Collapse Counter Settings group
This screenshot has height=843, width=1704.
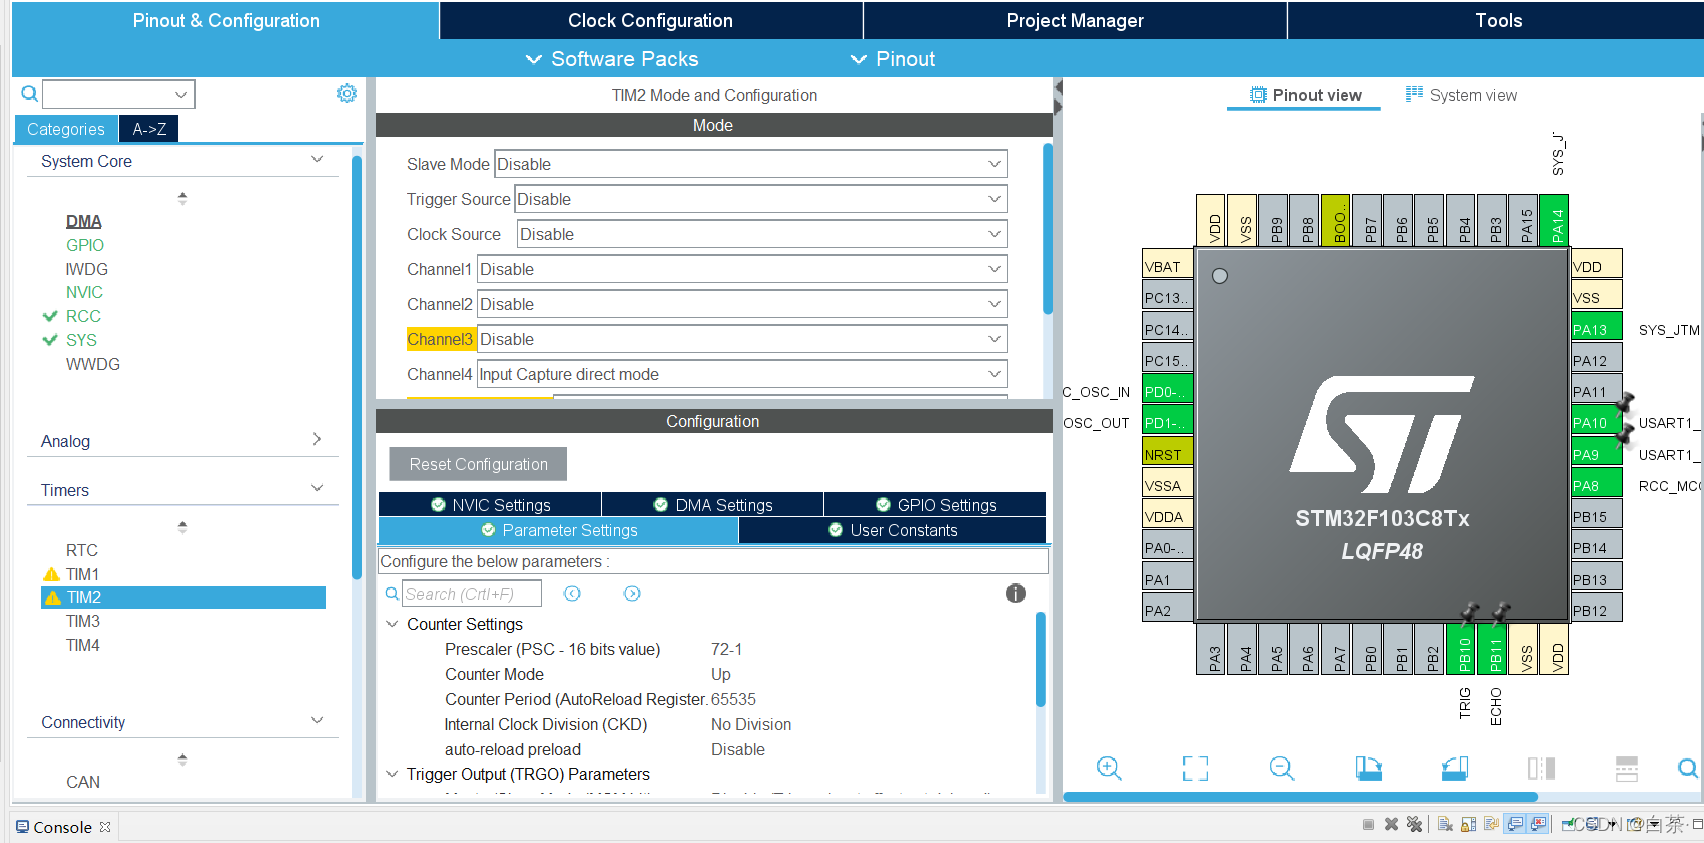pos(392,624)
